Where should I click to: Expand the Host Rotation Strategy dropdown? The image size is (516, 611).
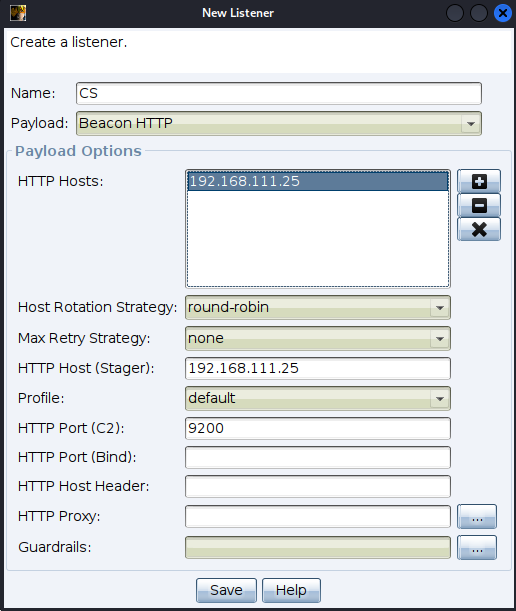click(x=318, y=307)
